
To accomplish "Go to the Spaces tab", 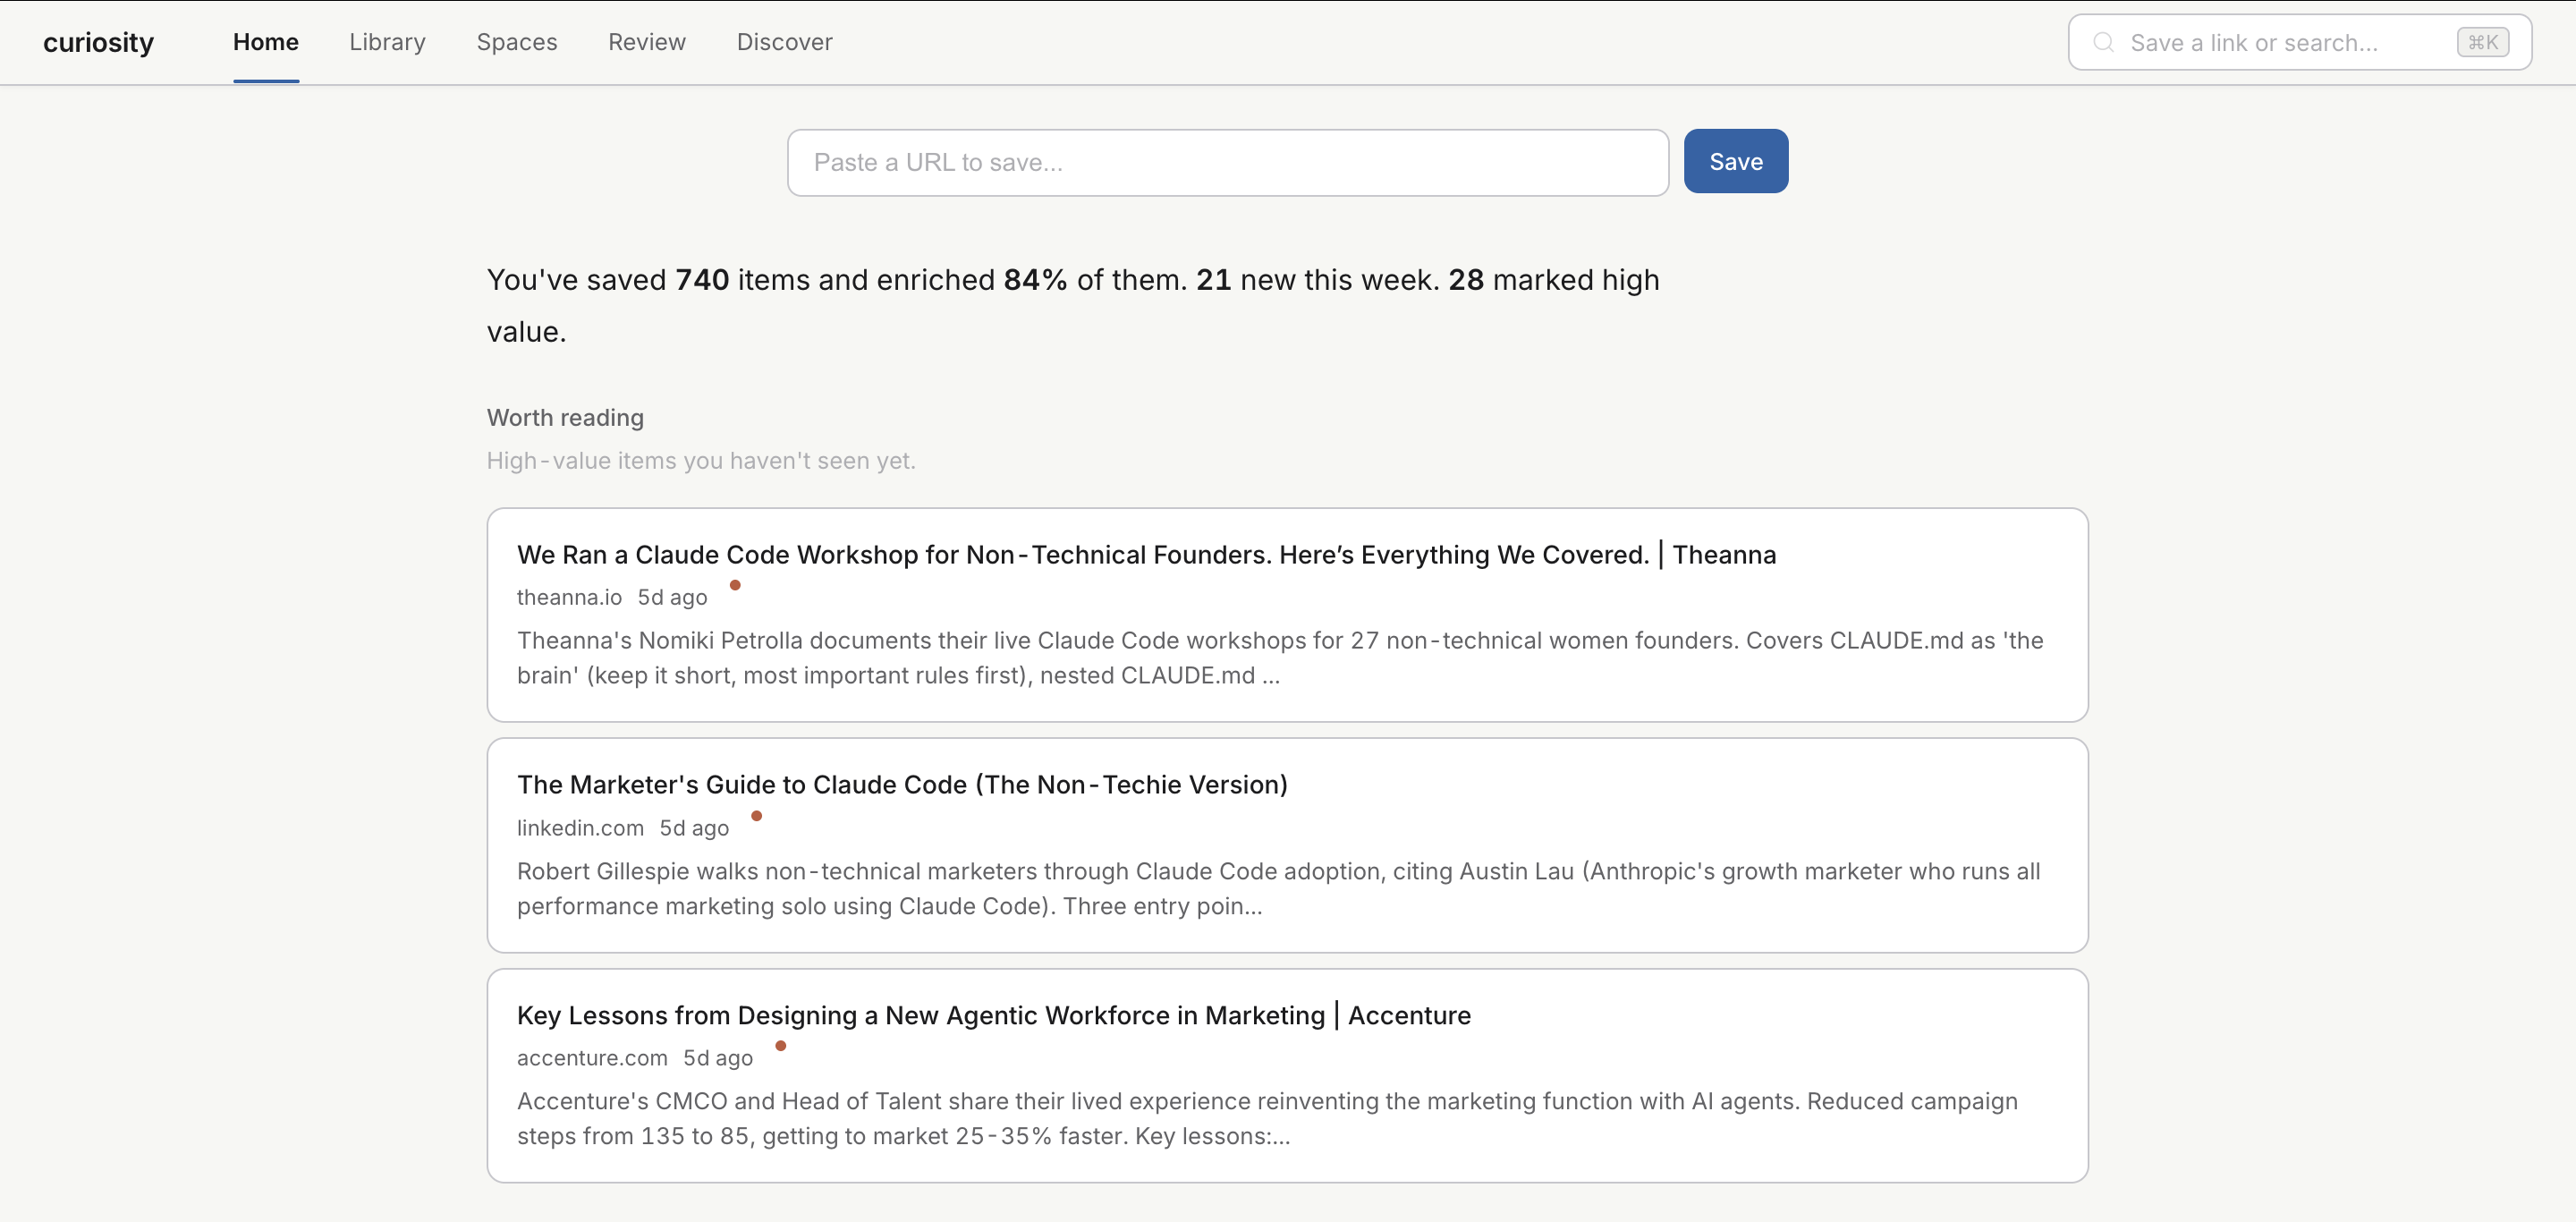I will (516, 42).
